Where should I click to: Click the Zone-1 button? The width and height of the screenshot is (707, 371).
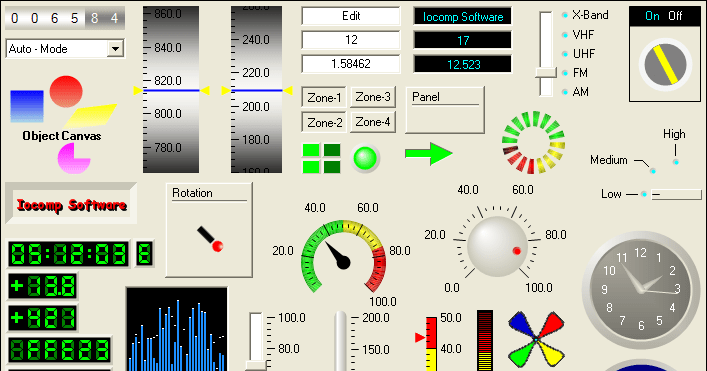[x=324, y=97]
